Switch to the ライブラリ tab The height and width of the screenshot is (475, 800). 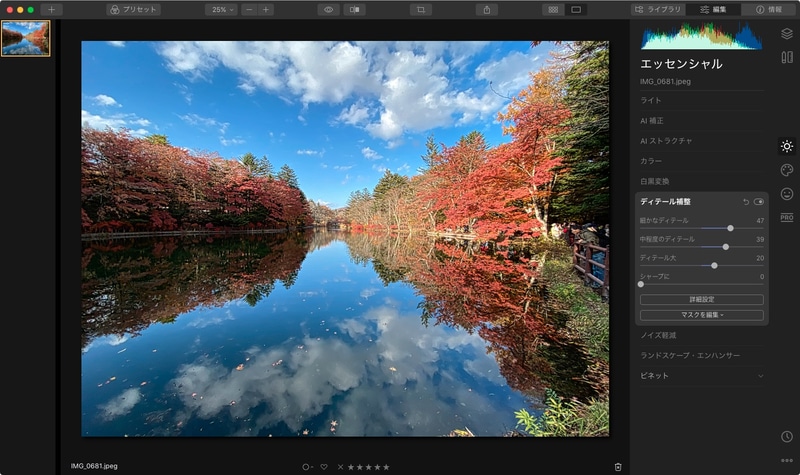pyautogui.click(x=658, y=10)
